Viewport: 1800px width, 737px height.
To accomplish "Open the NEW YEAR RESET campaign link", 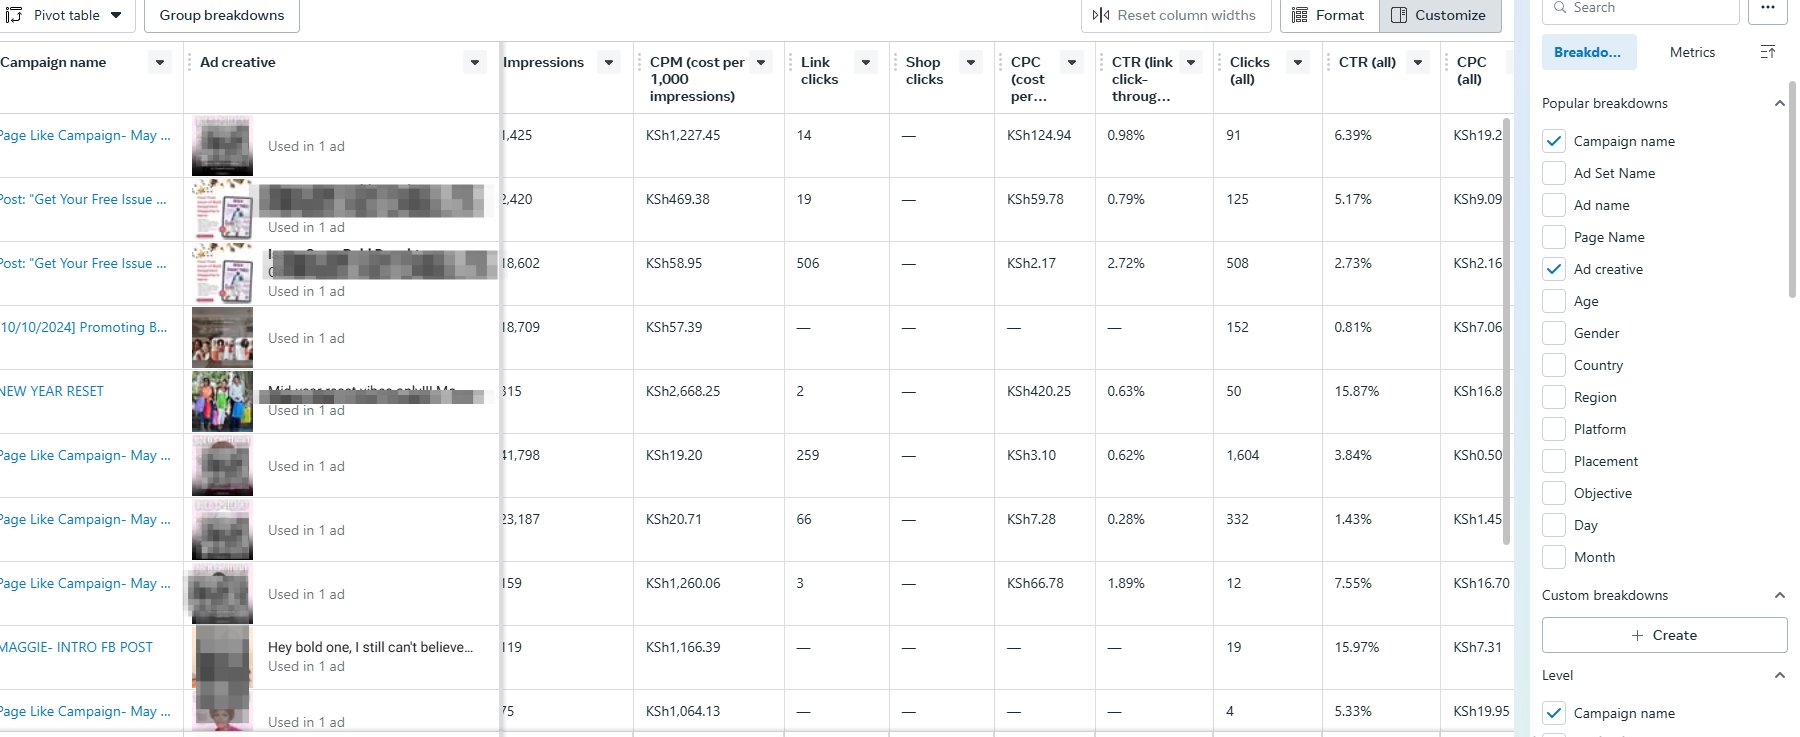I will (x=52, y=391).
